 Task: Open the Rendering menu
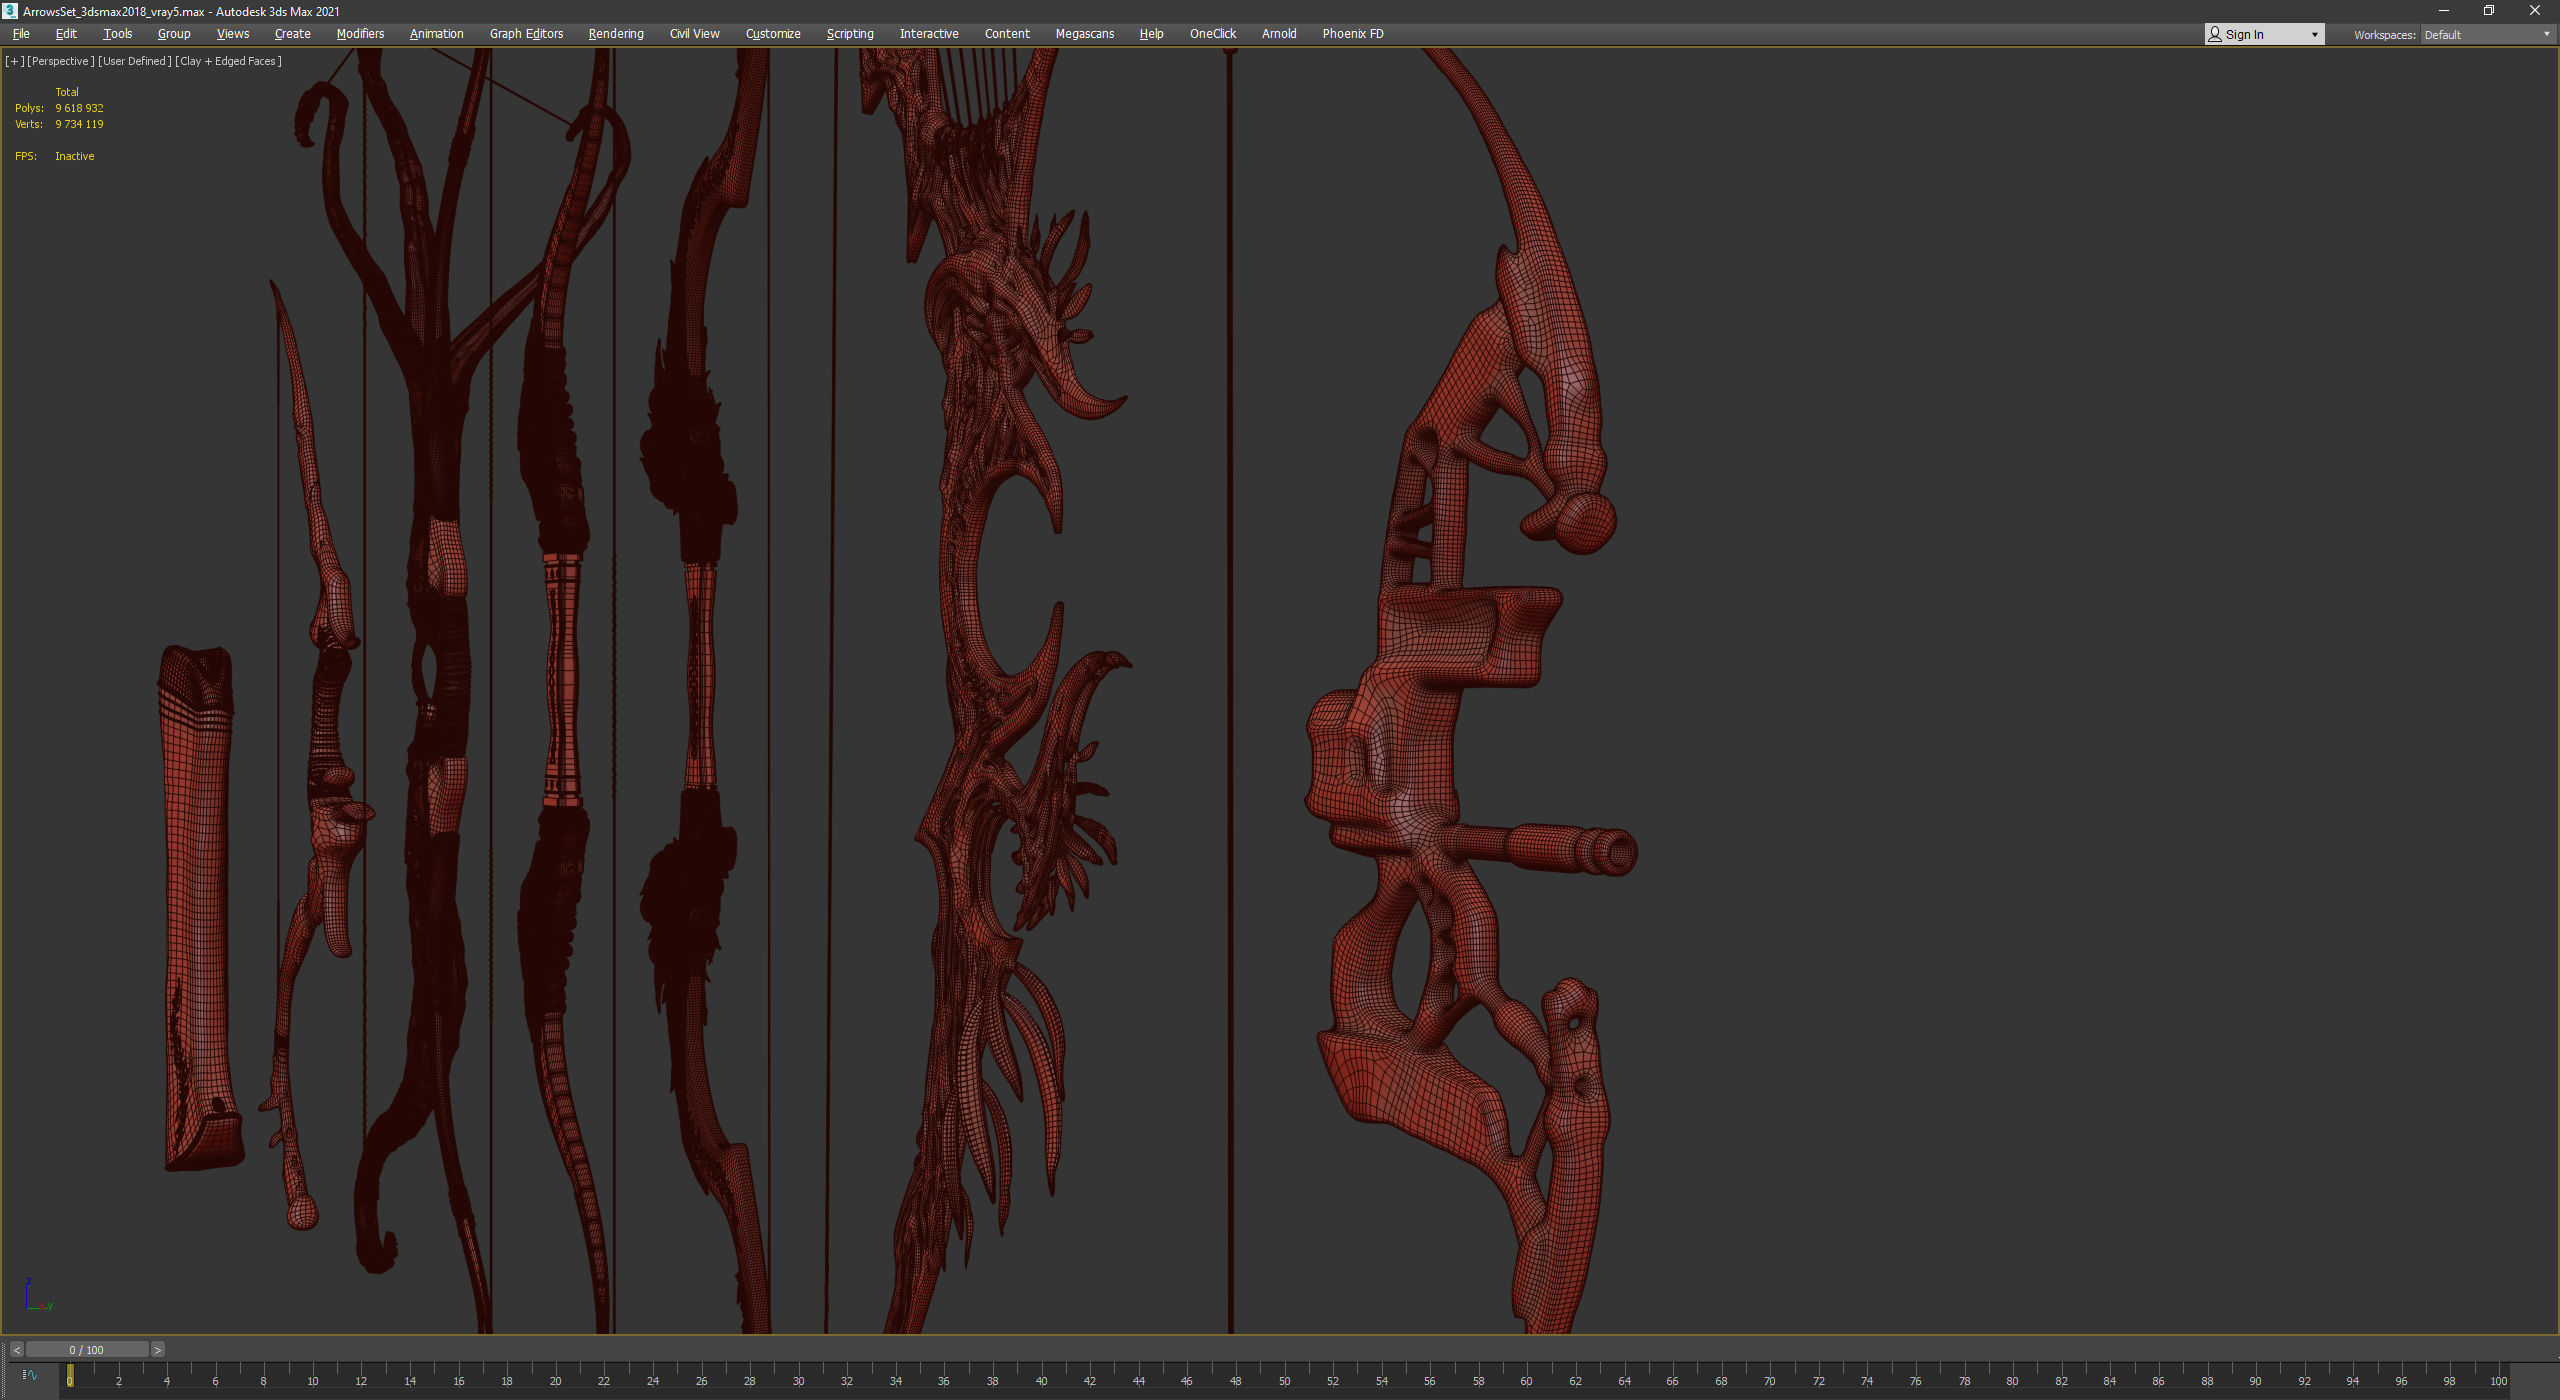point(616,34)
